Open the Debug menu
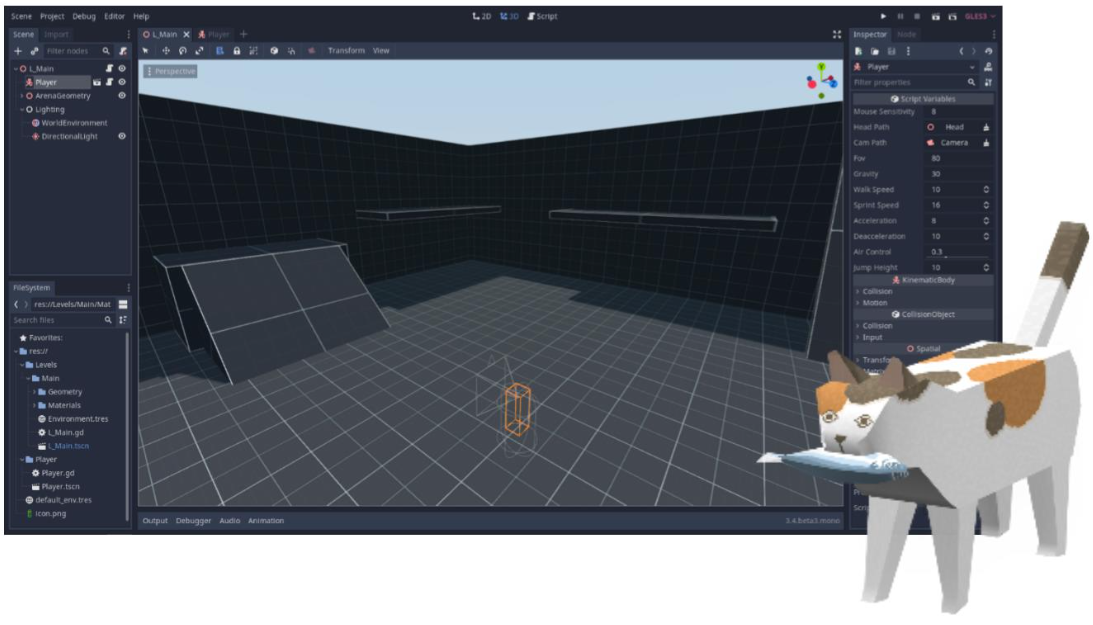The height and width of the screenshot is (625, 1093). 84,17
